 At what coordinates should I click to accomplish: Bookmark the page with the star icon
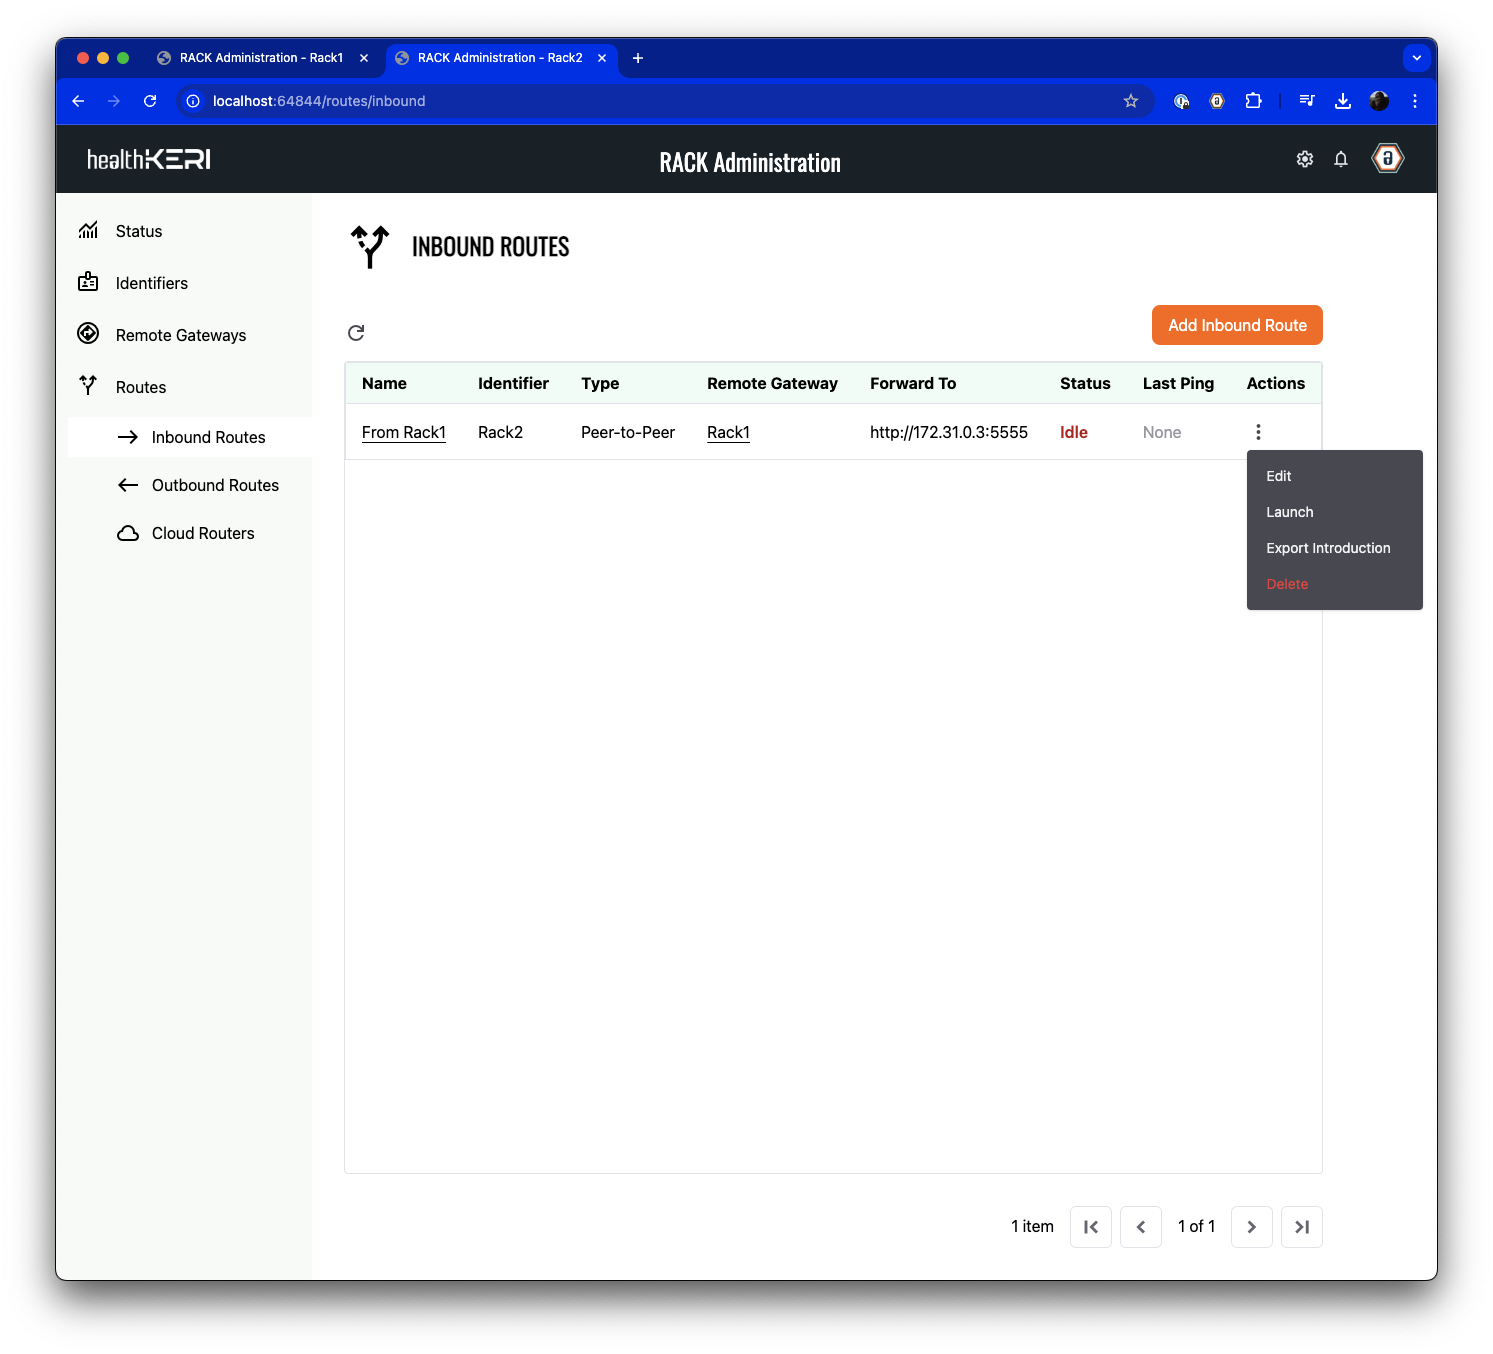[1131, 101]
